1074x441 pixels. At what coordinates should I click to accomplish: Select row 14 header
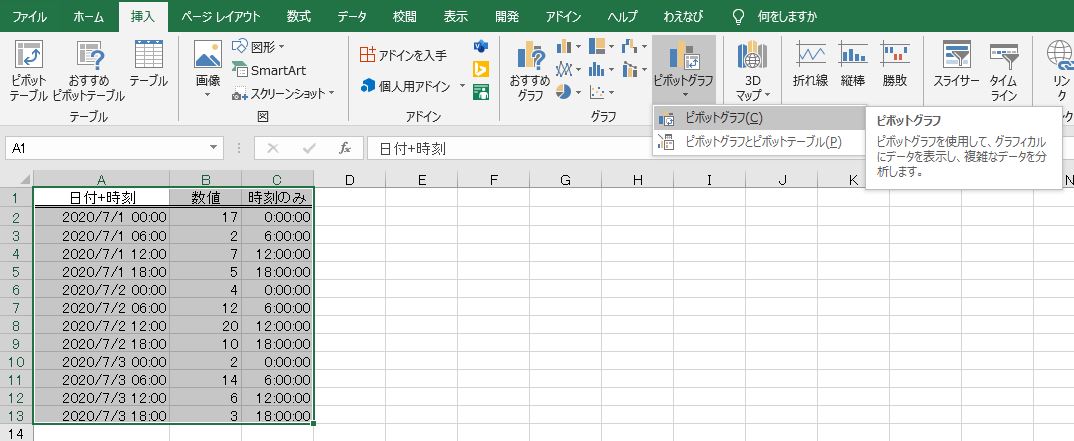16,433
